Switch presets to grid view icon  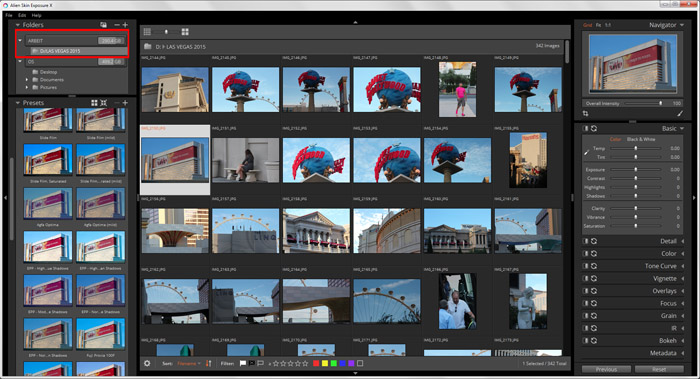pyautogui.click(x=94, y=103)
